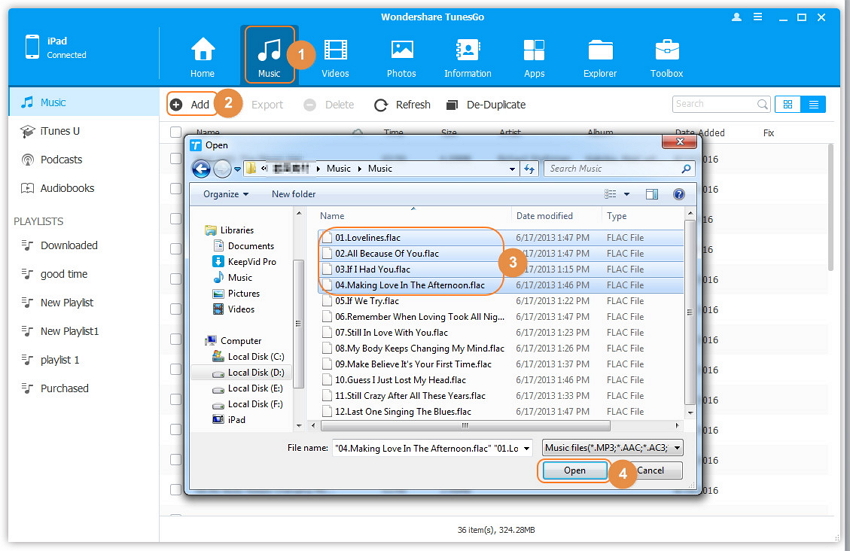Go to the Information contacts icon
Viewport: 850px width, 551px height.
click(x=467, y=51)
